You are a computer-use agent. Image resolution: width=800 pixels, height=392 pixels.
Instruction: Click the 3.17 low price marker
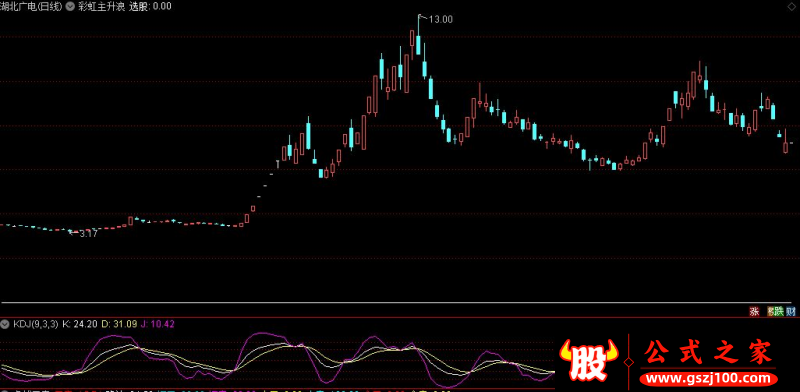click(88, 234)
